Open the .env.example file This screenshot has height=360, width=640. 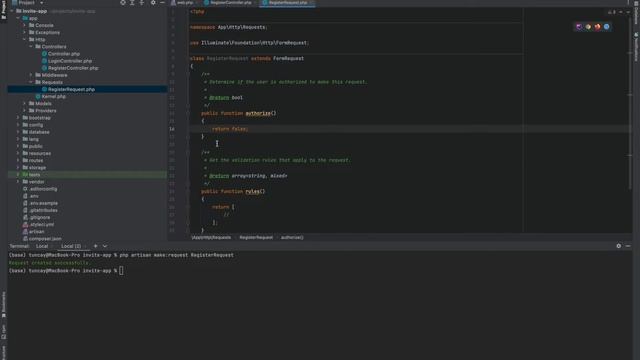point(43,203)
